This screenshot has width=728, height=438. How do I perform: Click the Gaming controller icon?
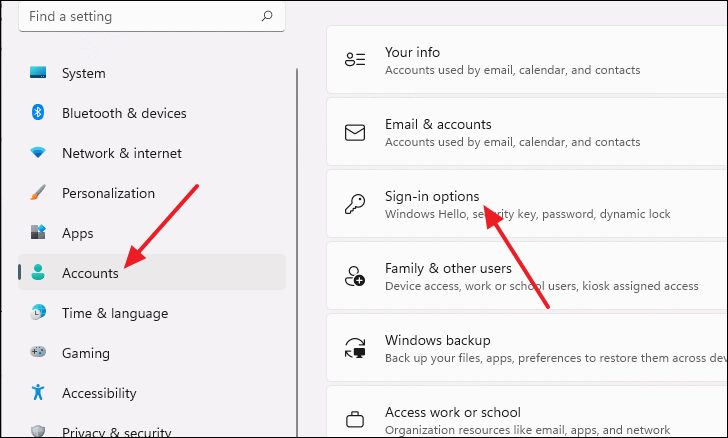click(x=38, y=352)
